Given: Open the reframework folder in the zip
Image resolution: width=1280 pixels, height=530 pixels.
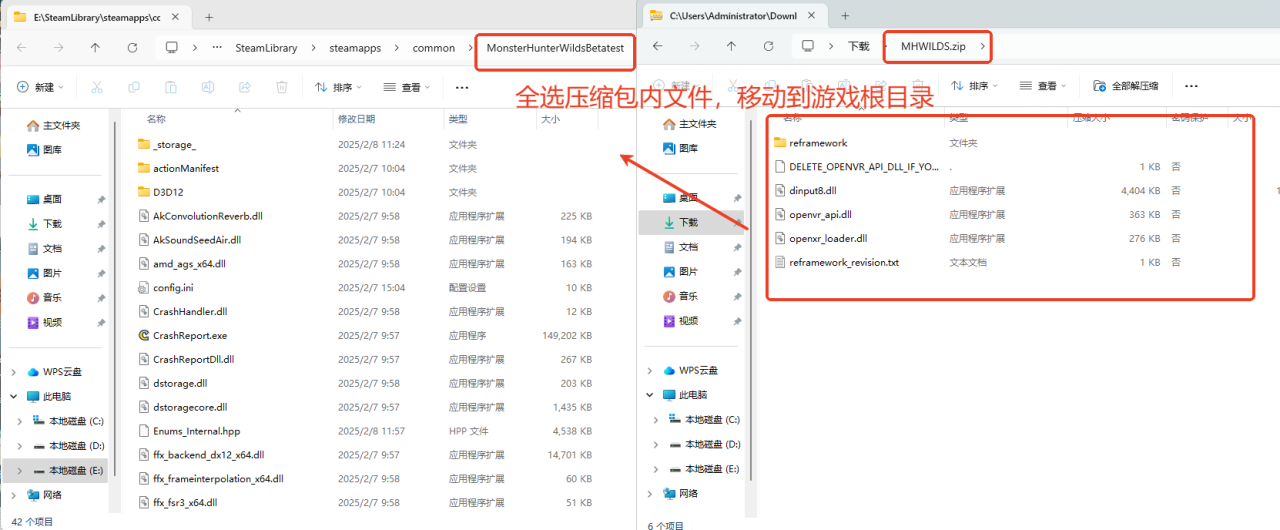Looking at the screenshot, I should tap(817, 143).
